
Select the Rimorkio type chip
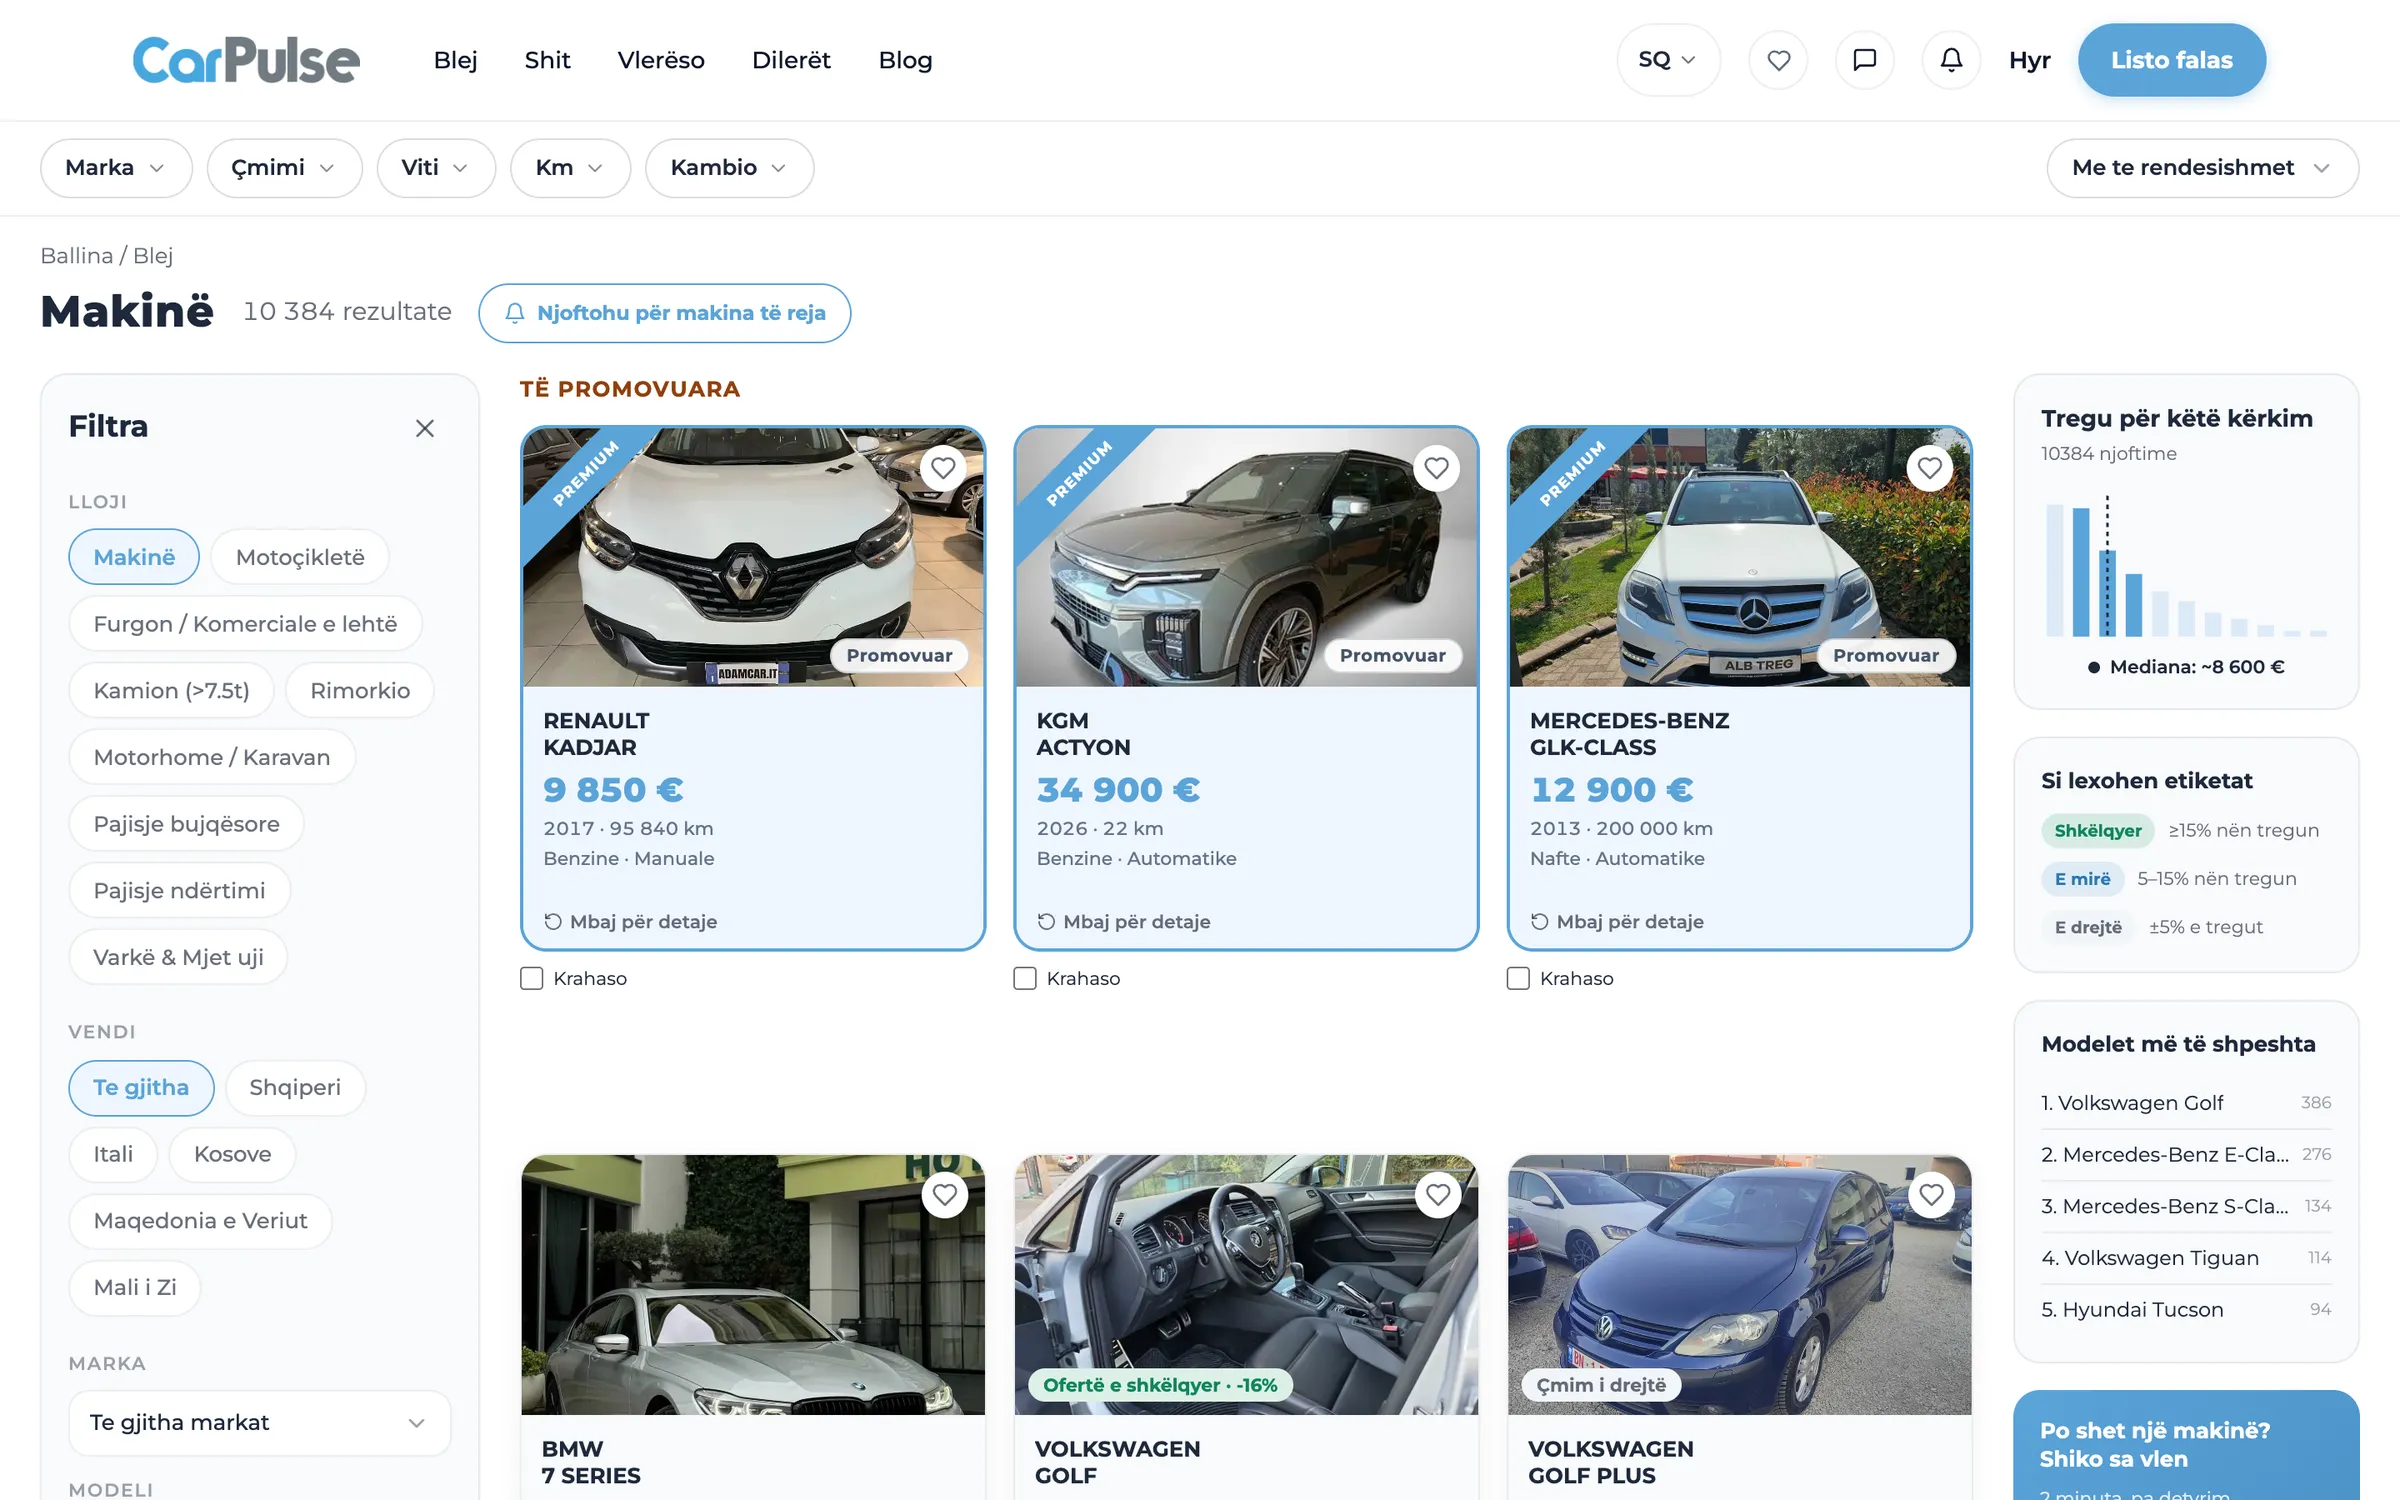tap(360, 690)
